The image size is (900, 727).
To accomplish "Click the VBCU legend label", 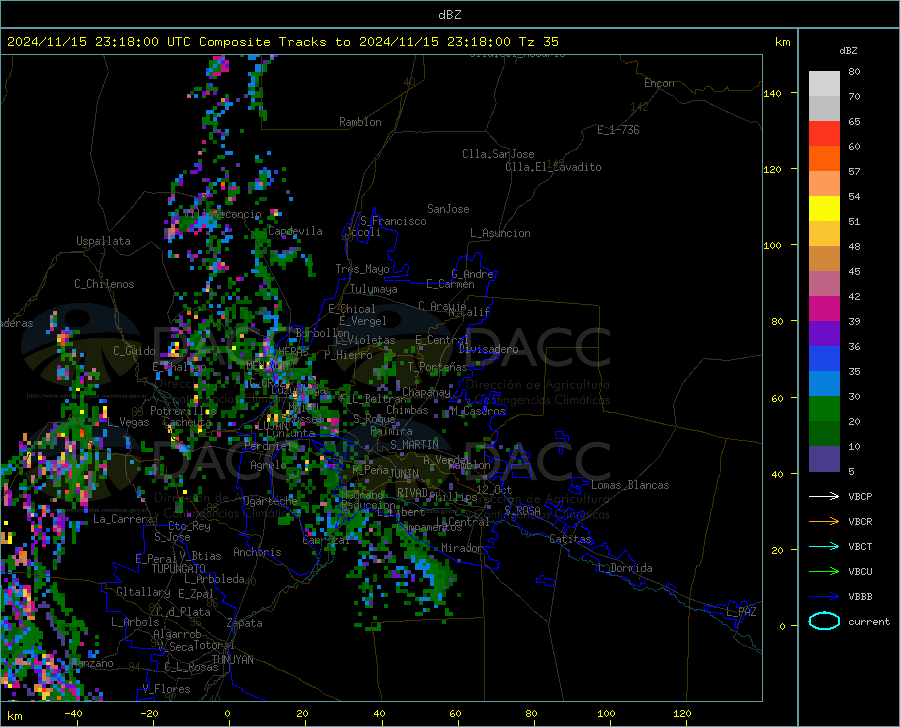I will click(860, 572).
